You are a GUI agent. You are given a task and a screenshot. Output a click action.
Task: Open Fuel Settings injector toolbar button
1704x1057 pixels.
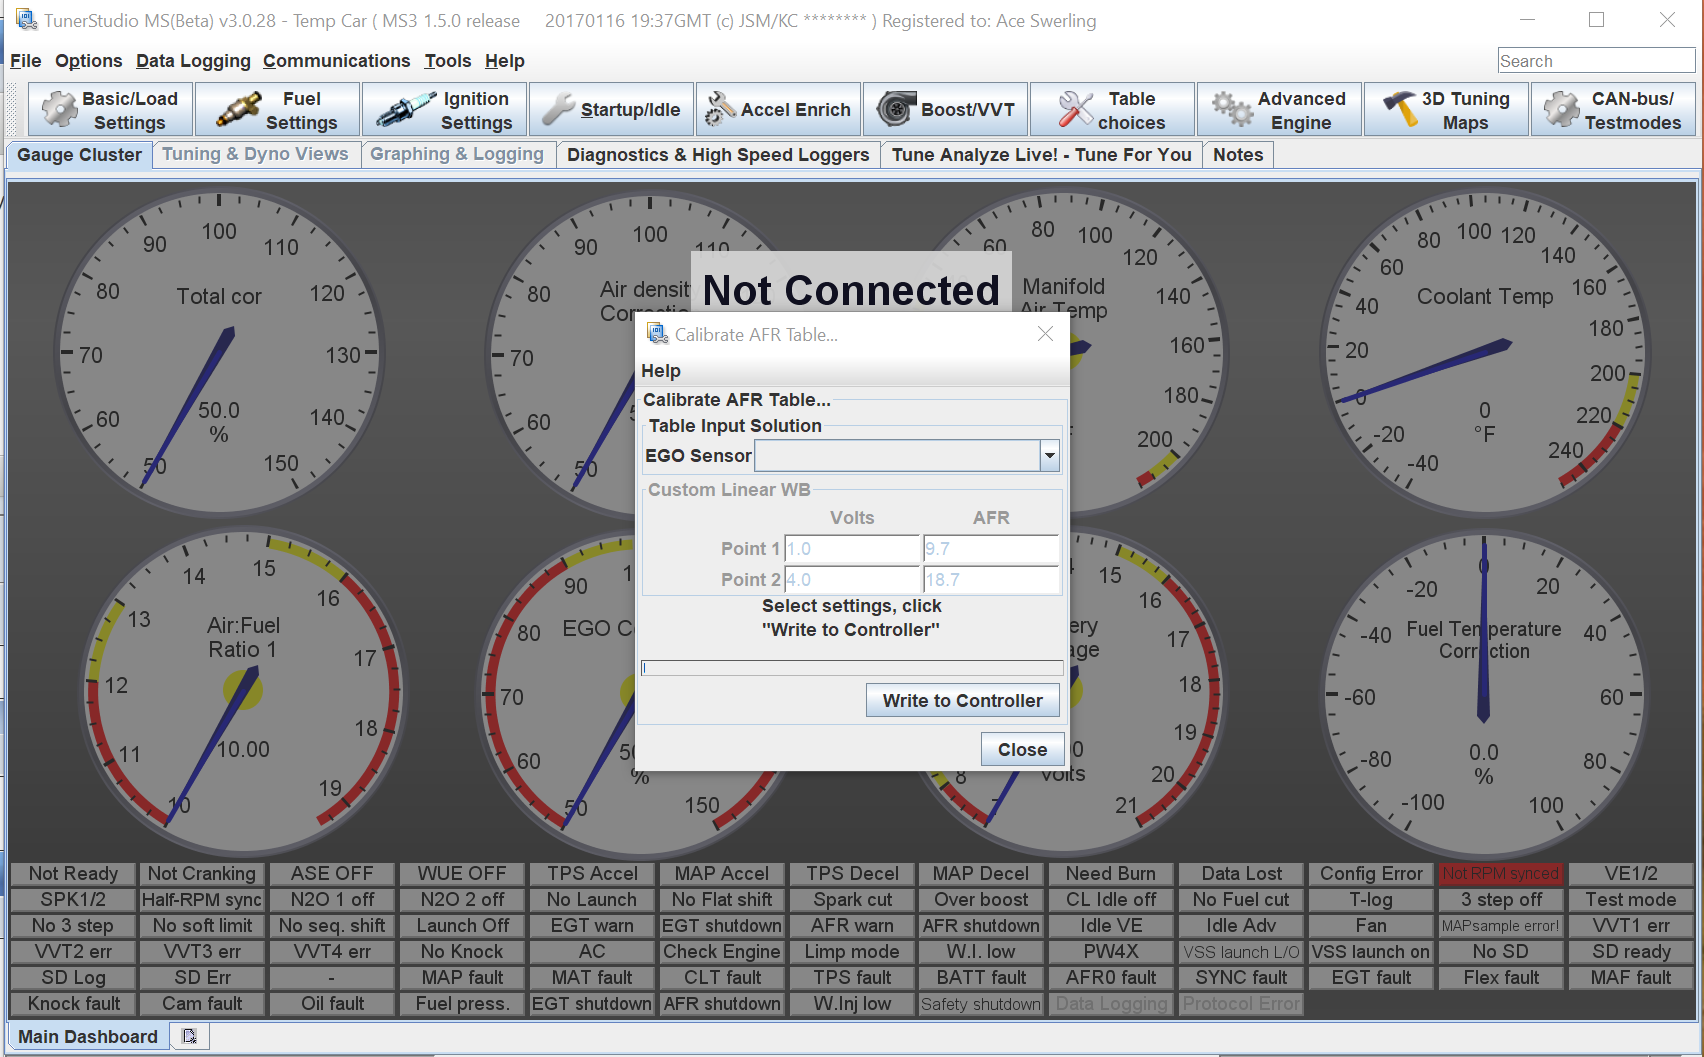pyautogui.click(x=277, y=110)
